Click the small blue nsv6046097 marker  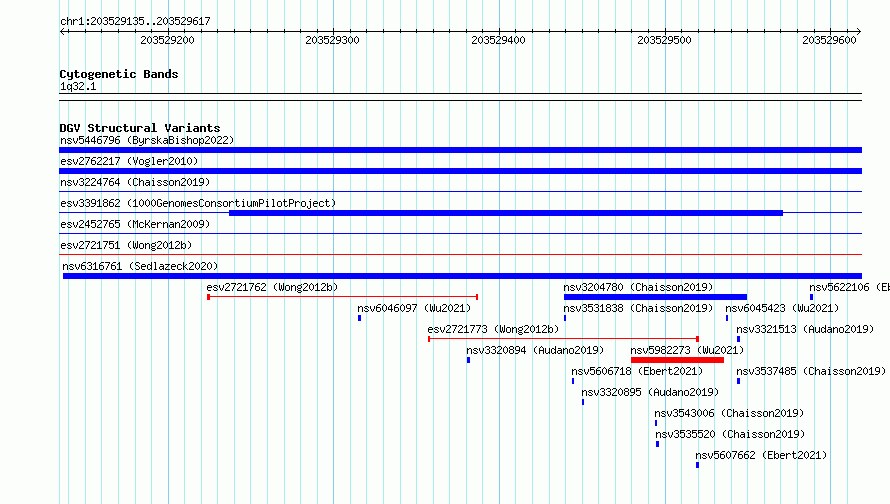pyautogui.click(x=359, y=318)
